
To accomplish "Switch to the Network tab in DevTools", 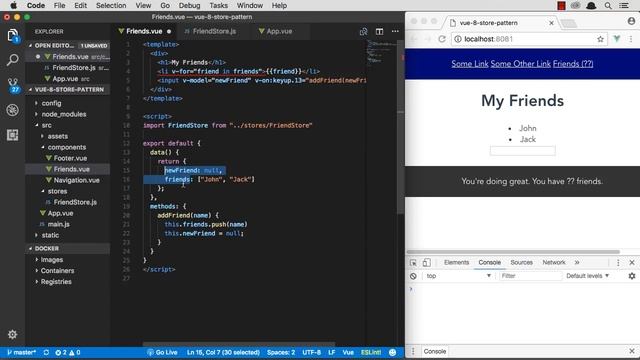I will pos(554,262).
